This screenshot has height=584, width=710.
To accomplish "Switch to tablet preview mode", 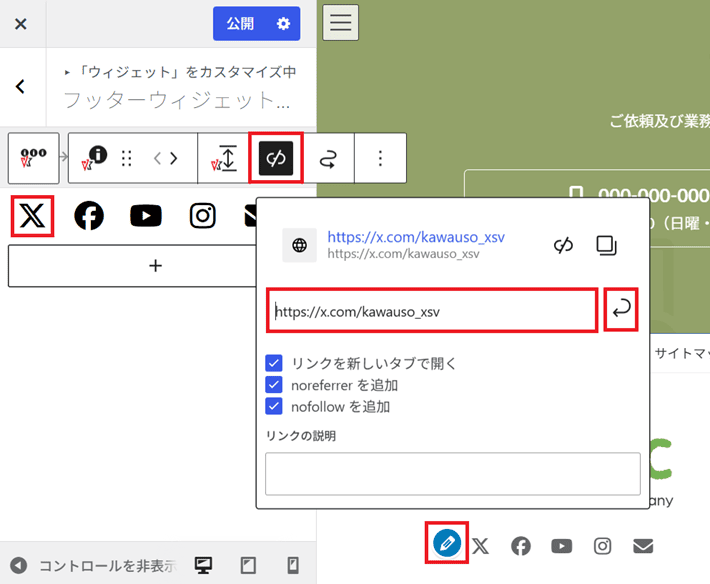I will tap(248, 565).
